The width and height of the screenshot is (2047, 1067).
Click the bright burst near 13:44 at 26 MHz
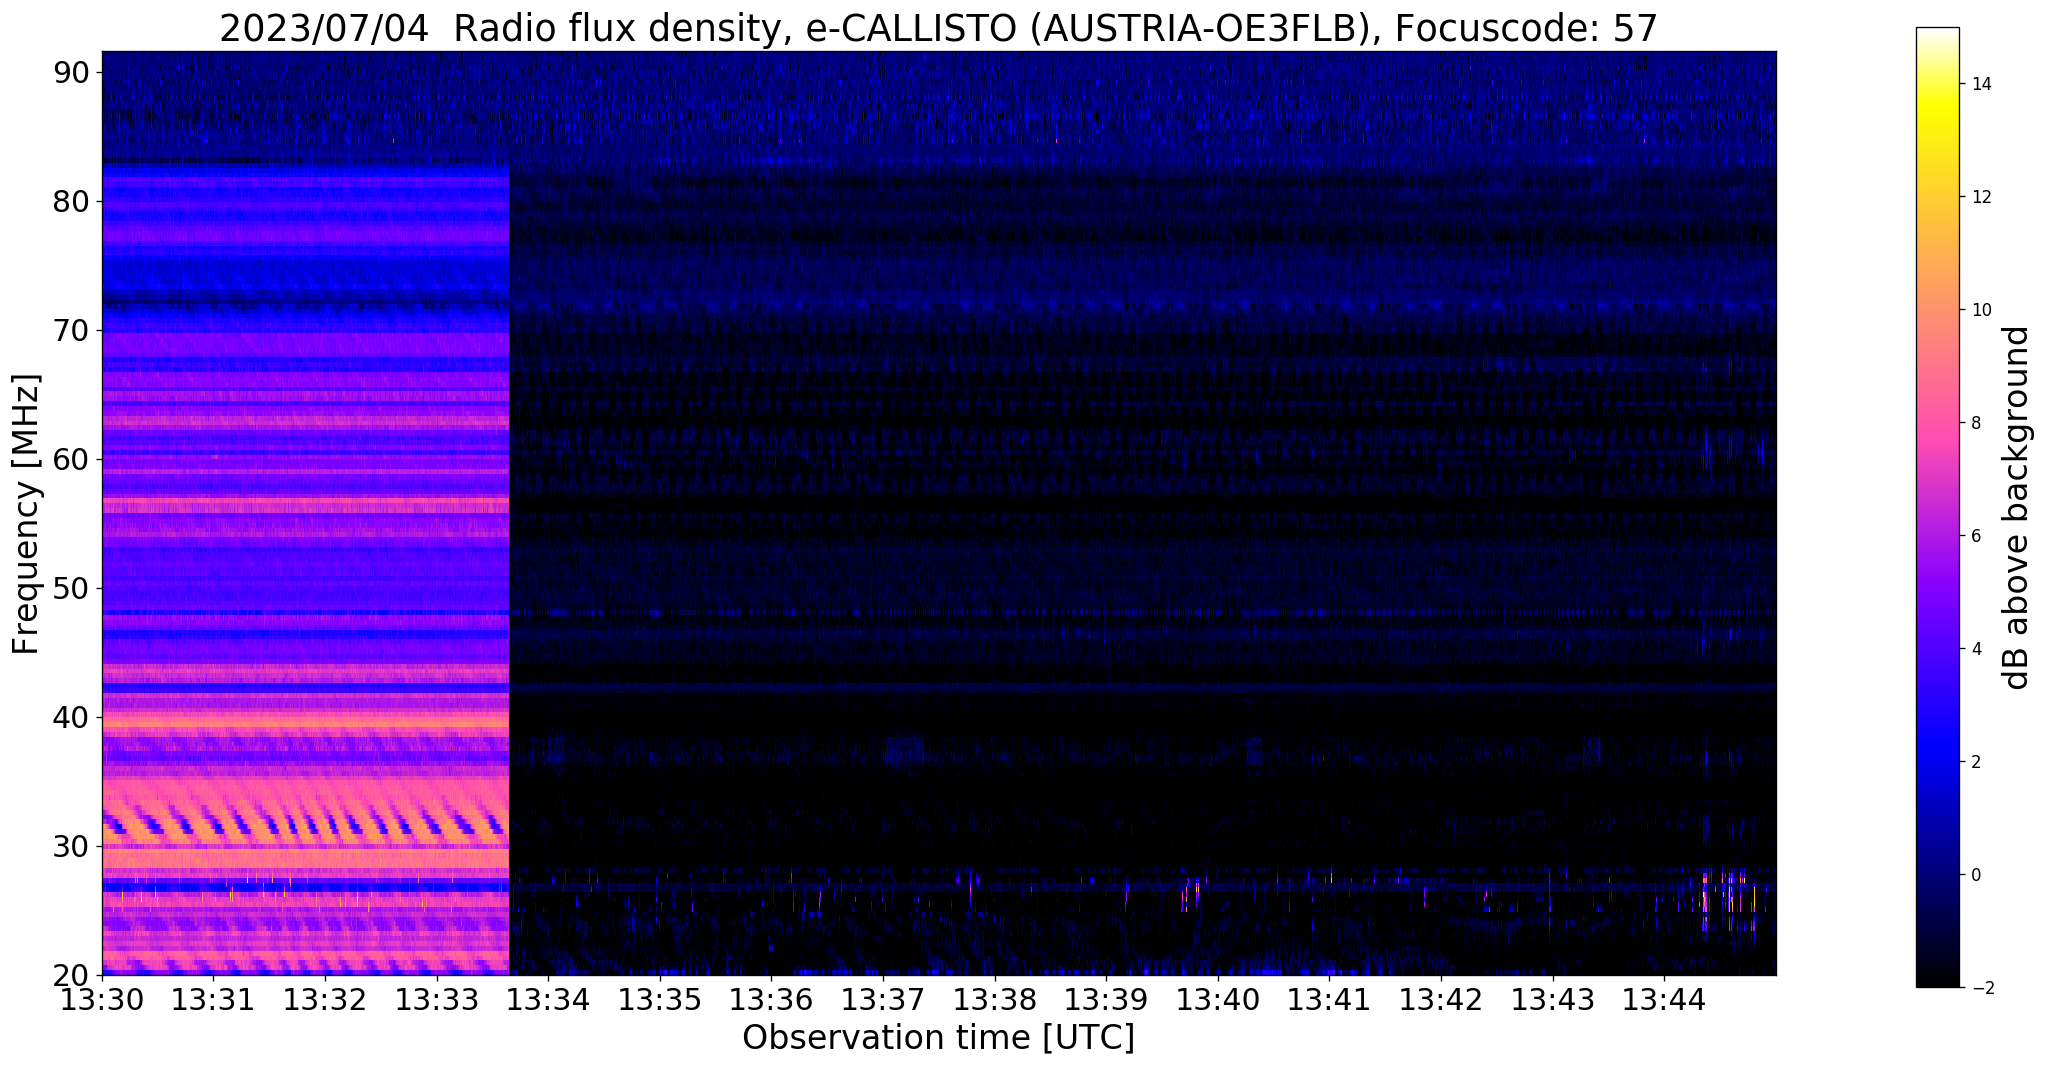coord(1730,900)
